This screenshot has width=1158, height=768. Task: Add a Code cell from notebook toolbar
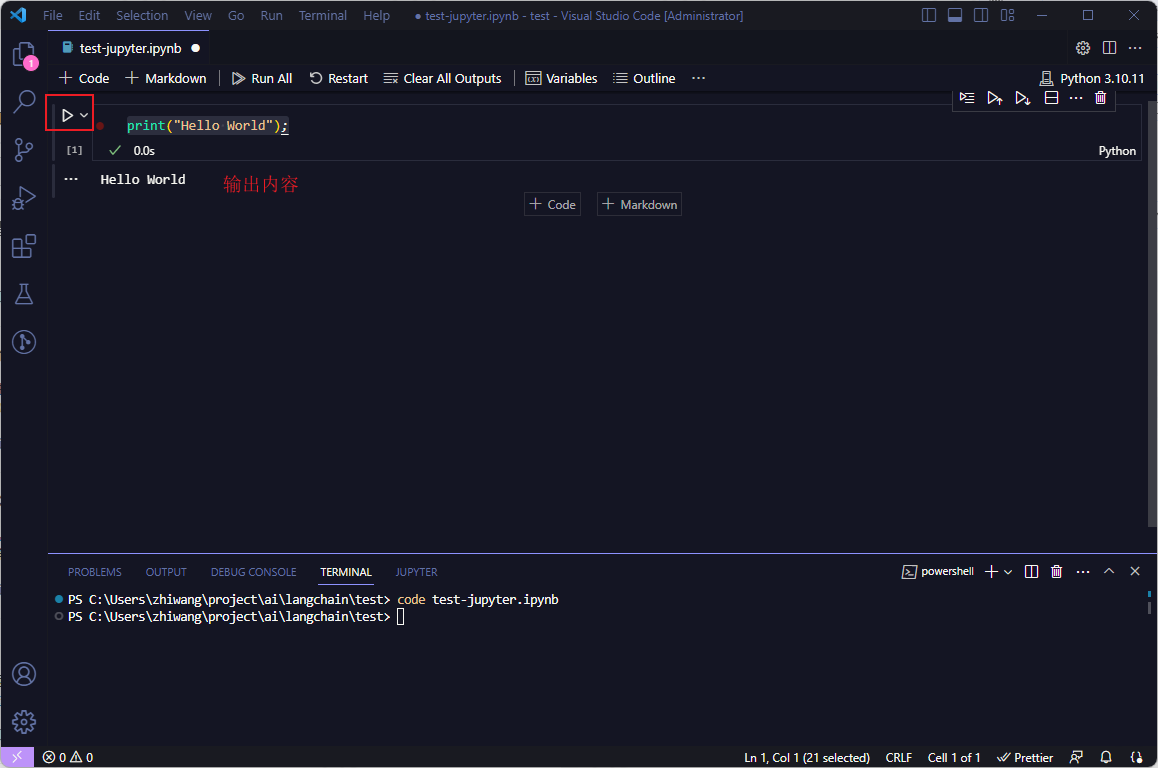coord(84,78)
